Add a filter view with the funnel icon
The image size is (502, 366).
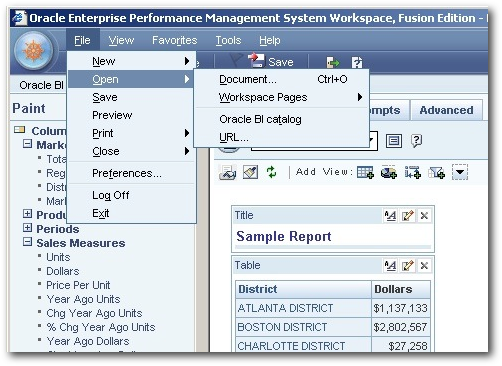(x=437, y=172)
